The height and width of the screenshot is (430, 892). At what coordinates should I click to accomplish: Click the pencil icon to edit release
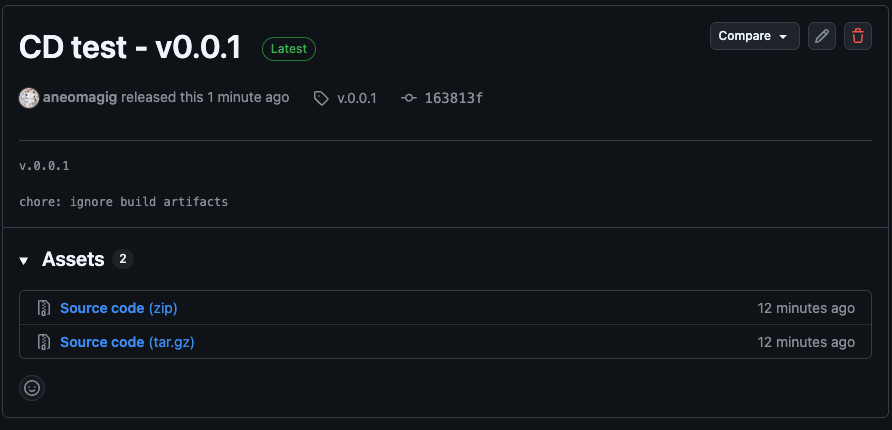[x=822, y=36]
